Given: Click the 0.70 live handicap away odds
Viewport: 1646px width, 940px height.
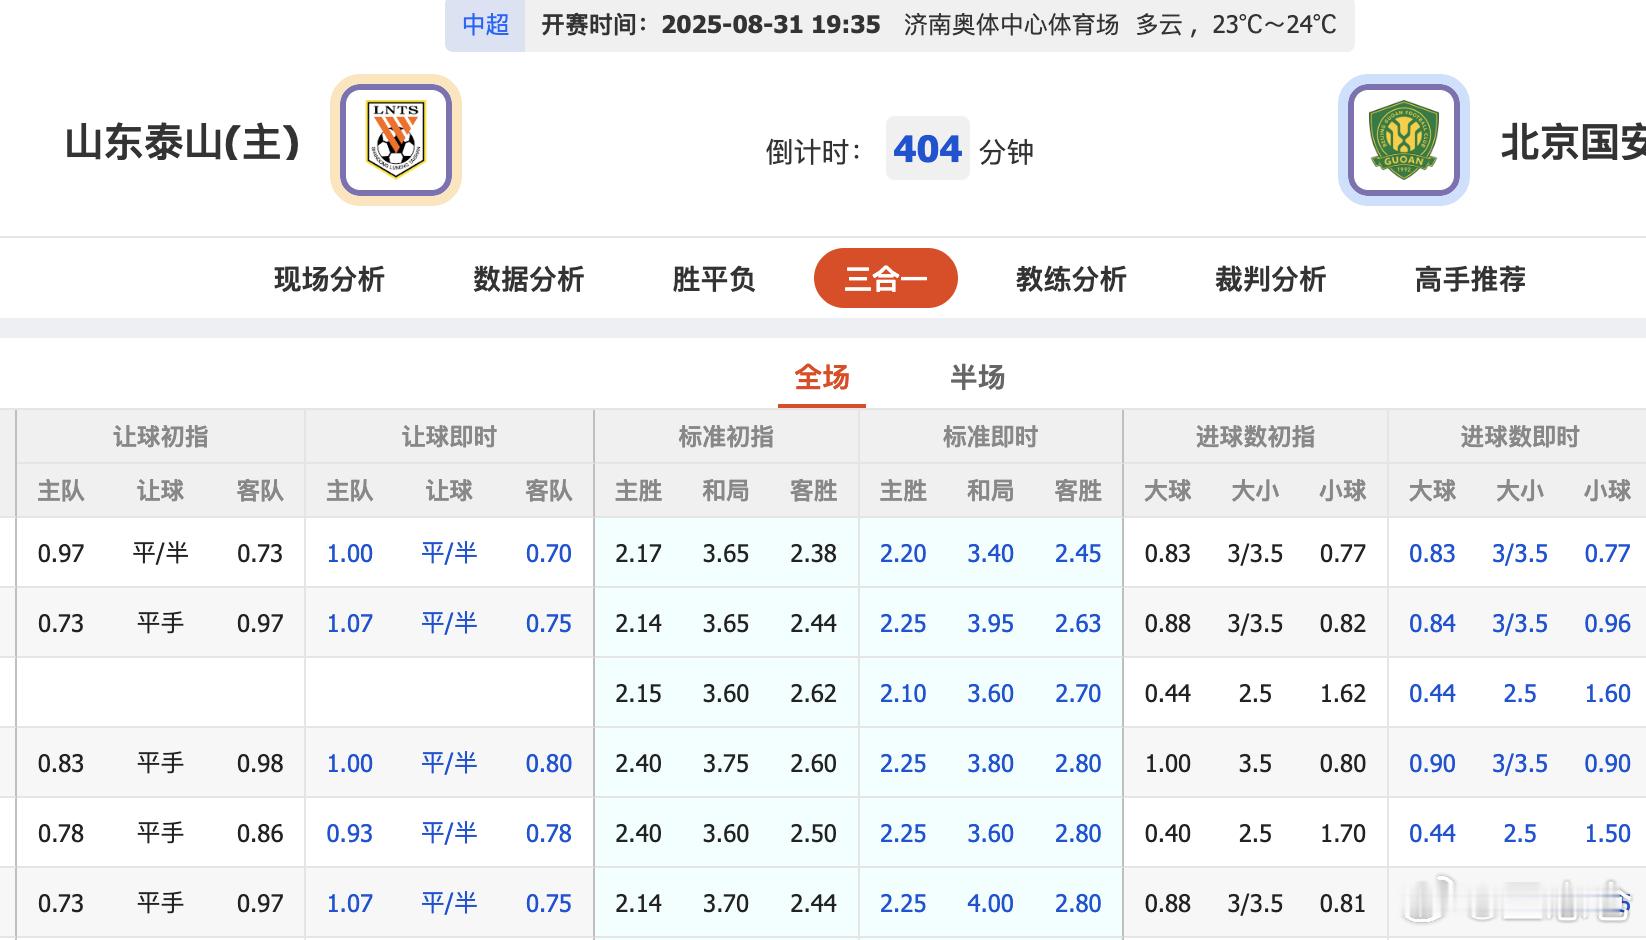Looking at the screenshot, I should [x=549, y=553].
